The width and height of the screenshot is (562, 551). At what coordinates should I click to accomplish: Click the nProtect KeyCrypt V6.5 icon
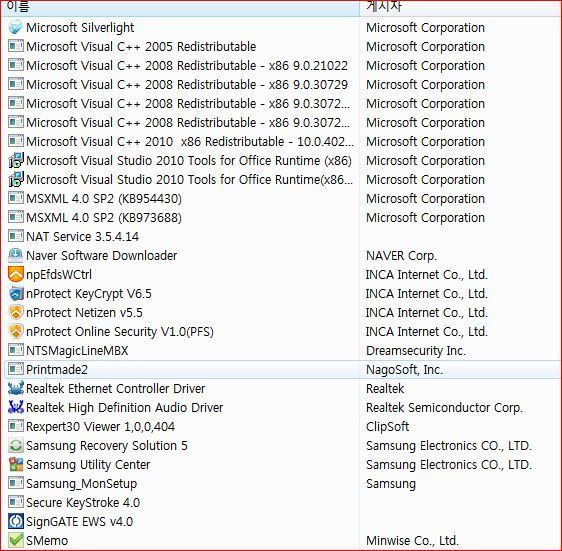click(x=16, y=294)
